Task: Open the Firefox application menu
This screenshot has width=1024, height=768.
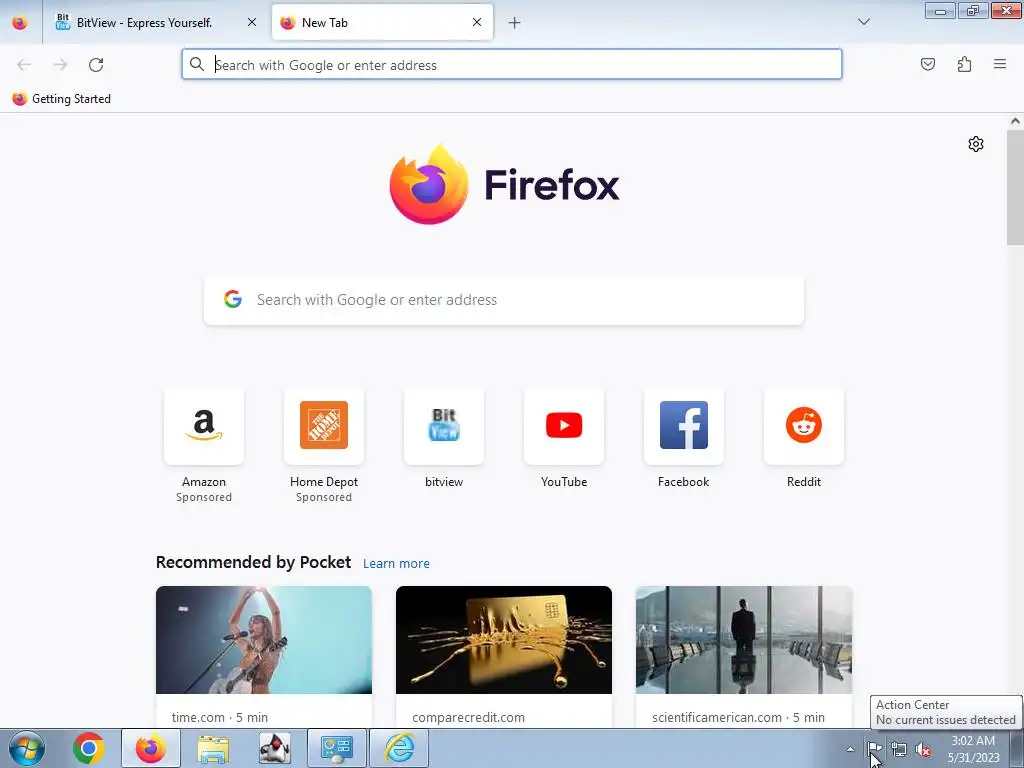Action: [x=1000, y=65]
